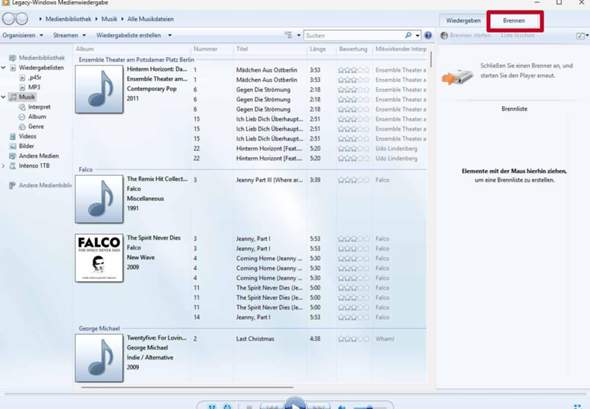Open the Wiedergabeliste erstellen dropdown arrow
Viewport: 590px width, 409px height.
[170, 35]
